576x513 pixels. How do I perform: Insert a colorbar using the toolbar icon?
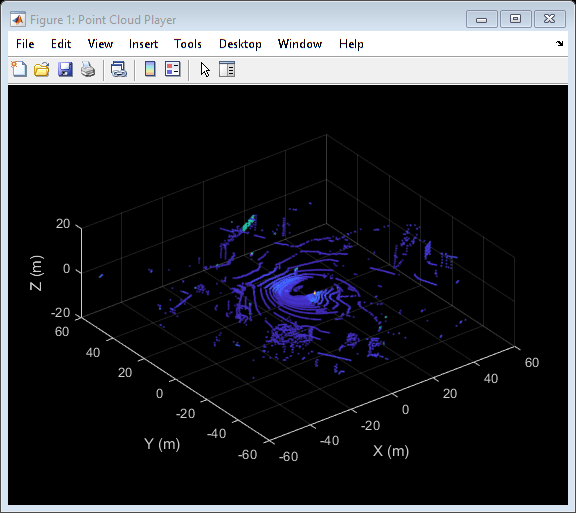[150, 69]
